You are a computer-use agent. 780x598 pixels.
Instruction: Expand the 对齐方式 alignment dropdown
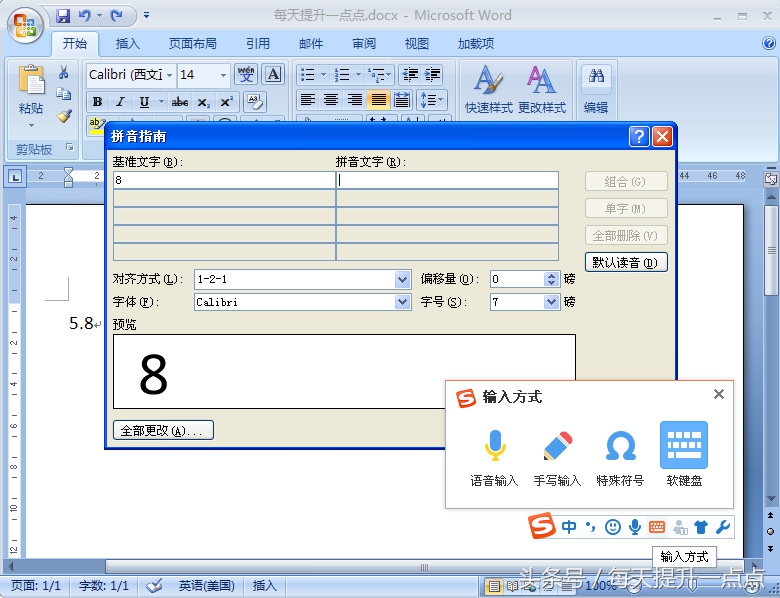click(x=402, y=280)
